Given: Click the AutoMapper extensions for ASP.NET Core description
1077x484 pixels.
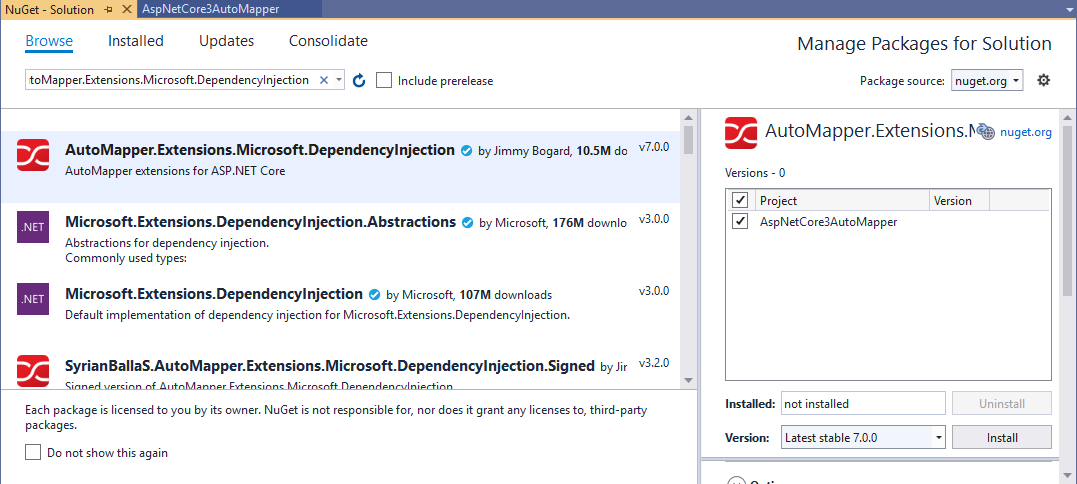Looking at the screenshot, I should tap(174, 171).
